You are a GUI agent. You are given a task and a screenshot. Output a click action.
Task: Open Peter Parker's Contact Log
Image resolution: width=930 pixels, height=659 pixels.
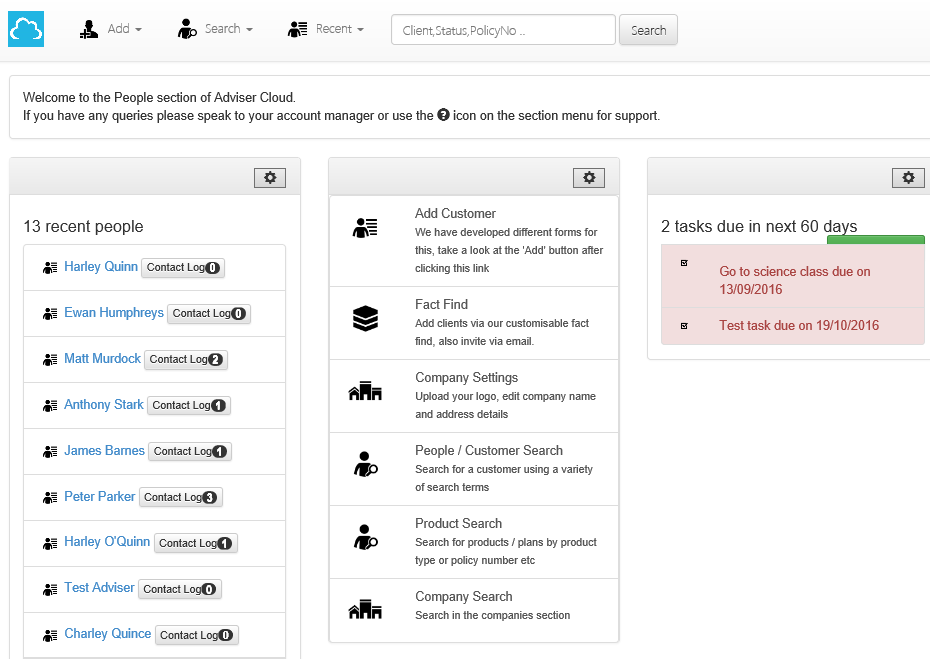coord(180,497)
